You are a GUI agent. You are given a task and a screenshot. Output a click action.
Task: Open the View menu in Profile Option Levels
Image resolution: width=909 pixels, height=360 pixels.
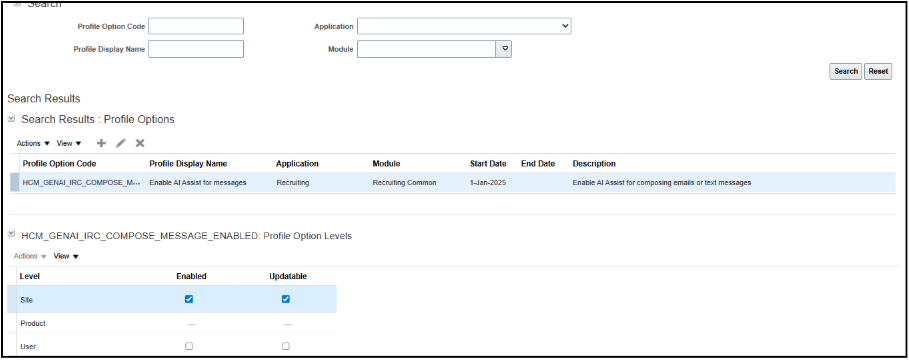[66, 256]
